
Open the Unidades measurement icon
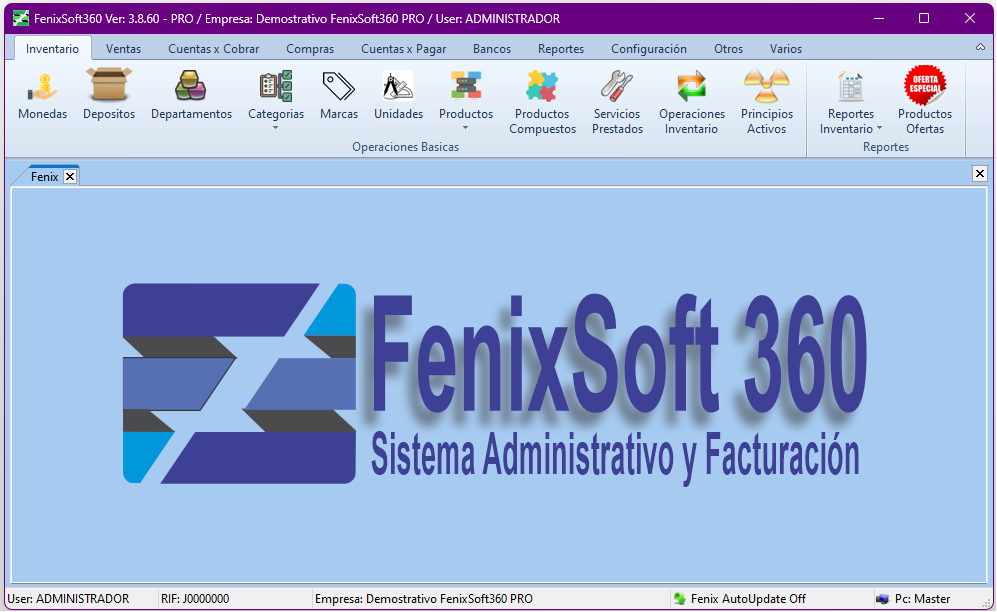(x=398, y=86)
